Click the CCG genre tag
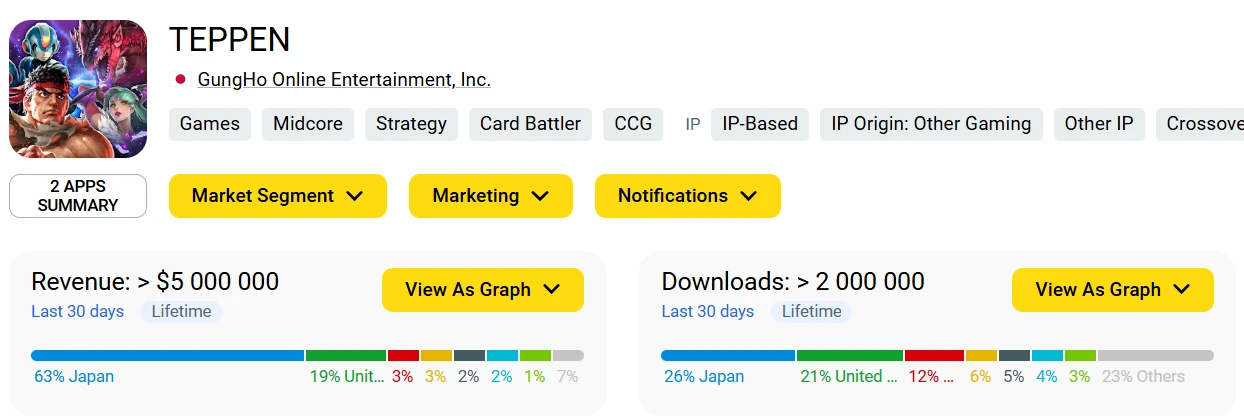Screen dimensions: 1244x416 coord(633,124)
